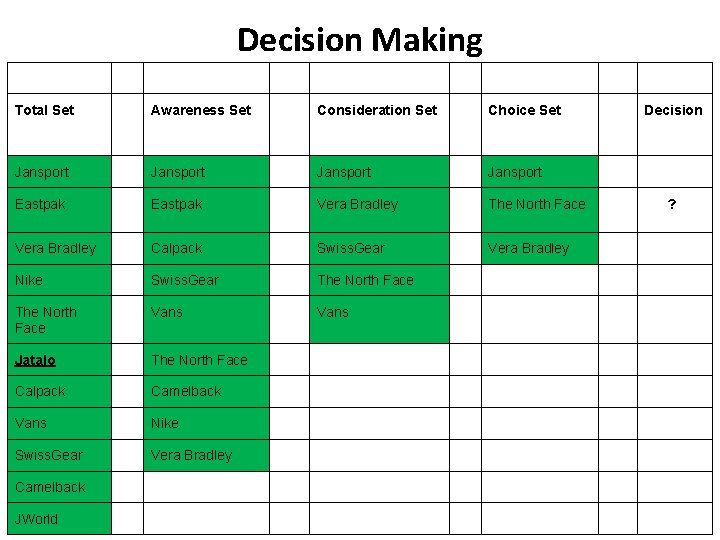
Task: Click the "Choice Set" header cell
Action: click(x=524, y=110)
